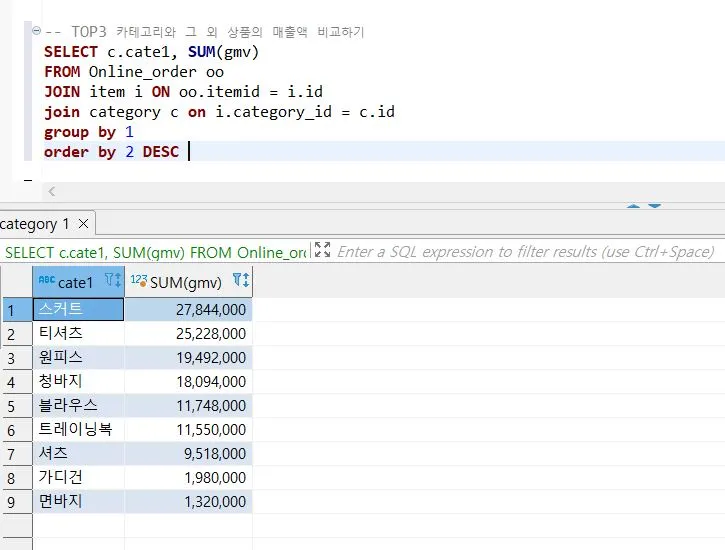
Task: Select cell 청바지
Action: [78, 381]
